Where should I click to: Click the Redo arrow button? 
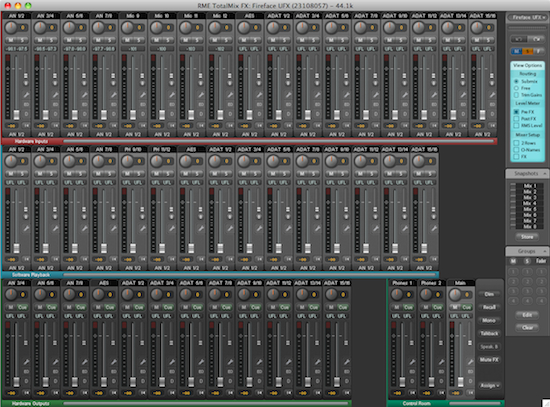coord(536,39)
